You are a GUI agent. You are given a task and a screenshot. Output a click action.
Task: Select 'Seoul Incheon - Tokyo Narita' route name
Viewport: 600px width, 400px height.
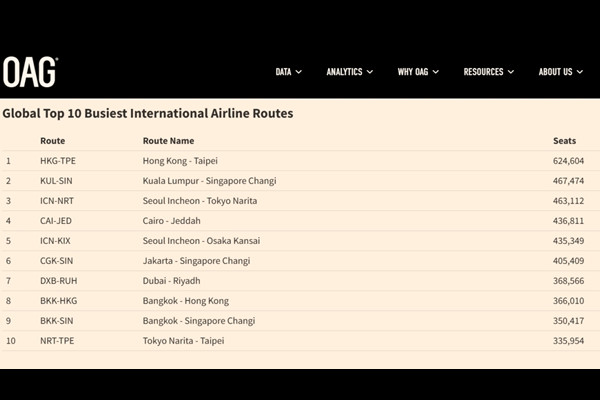tap(200, 201)
